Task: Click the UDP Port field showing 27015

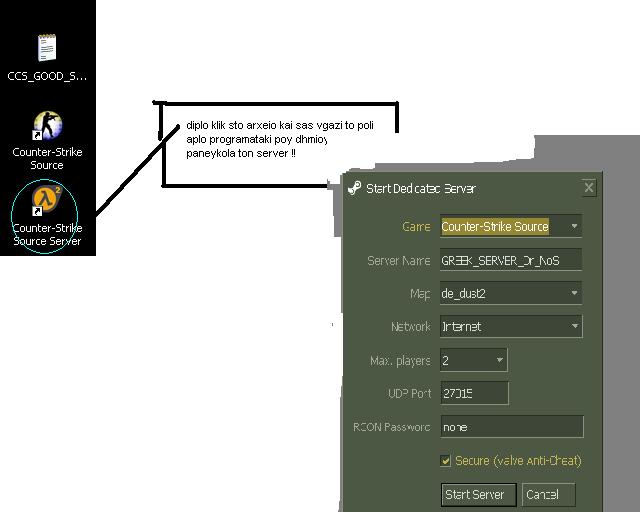Action: pyautogui.click(x=474, y=393)
